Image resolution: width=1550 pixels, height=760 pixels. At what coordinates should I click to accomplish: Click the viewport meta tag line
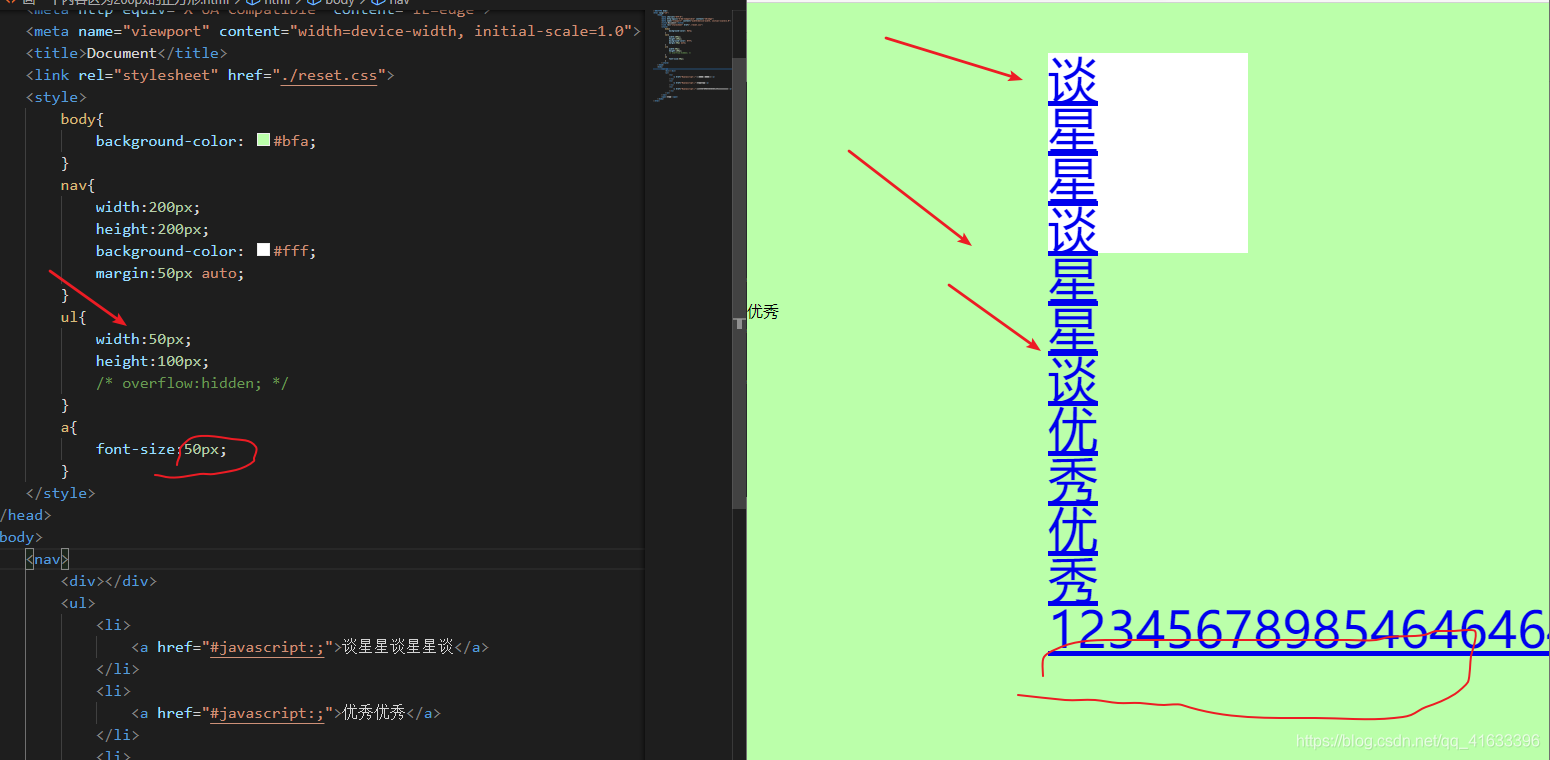(x=333, y=31)
